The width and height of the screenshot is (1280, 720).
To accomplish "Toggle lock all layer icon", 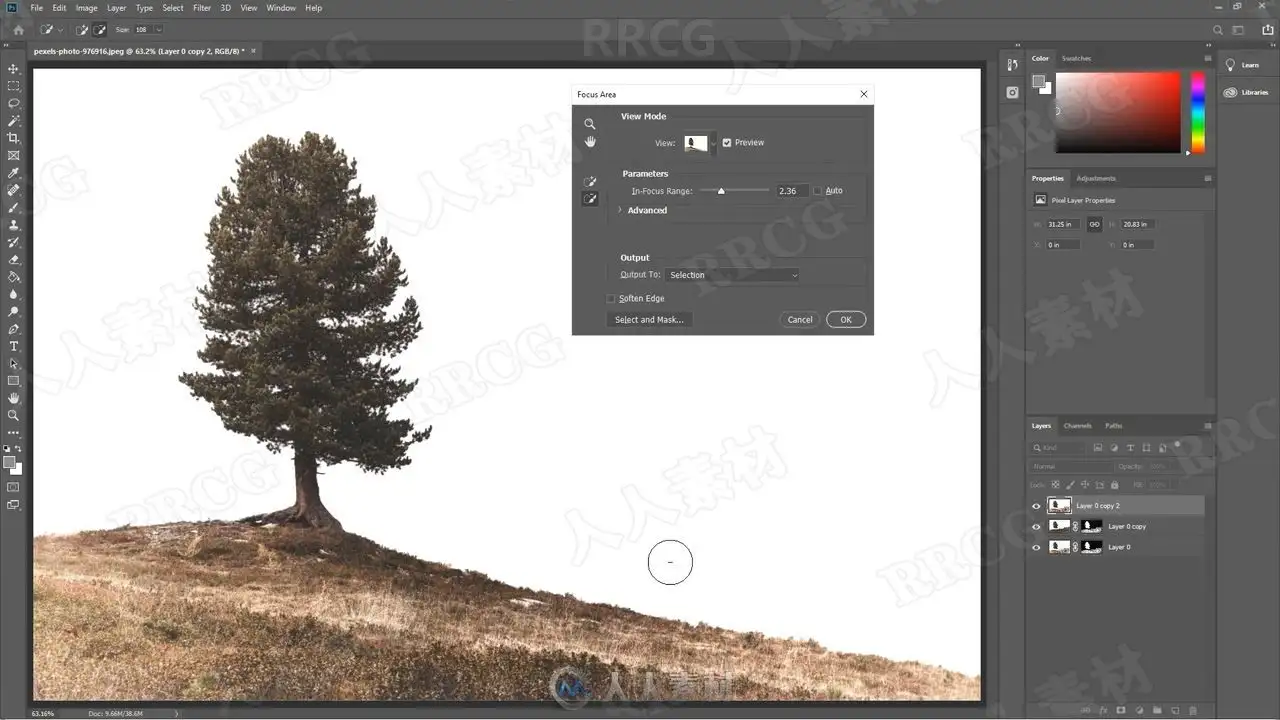I will tap(1117, 485).
